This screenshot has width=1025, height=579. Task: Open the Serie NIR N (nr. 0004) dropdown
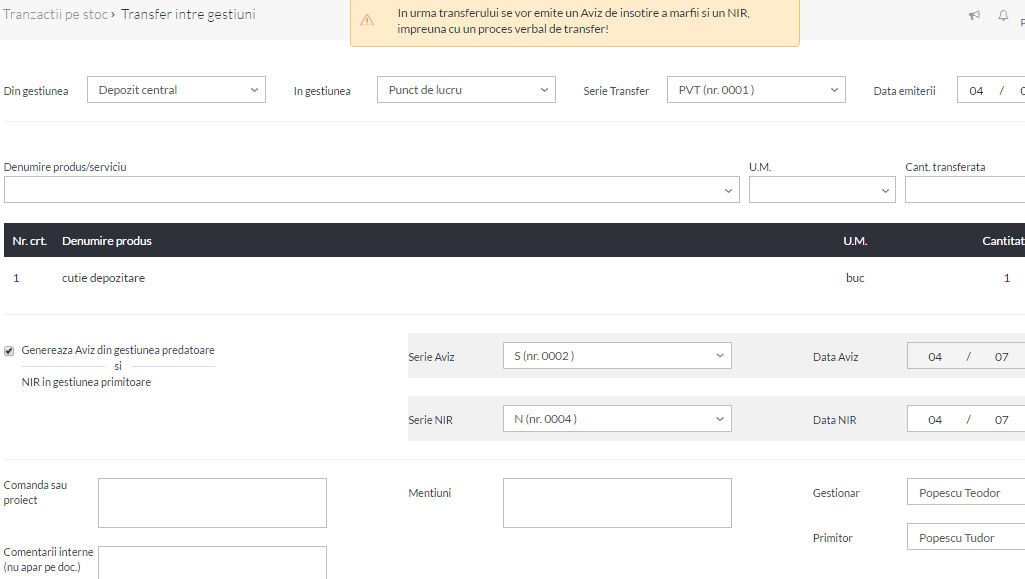pos(617,419)
